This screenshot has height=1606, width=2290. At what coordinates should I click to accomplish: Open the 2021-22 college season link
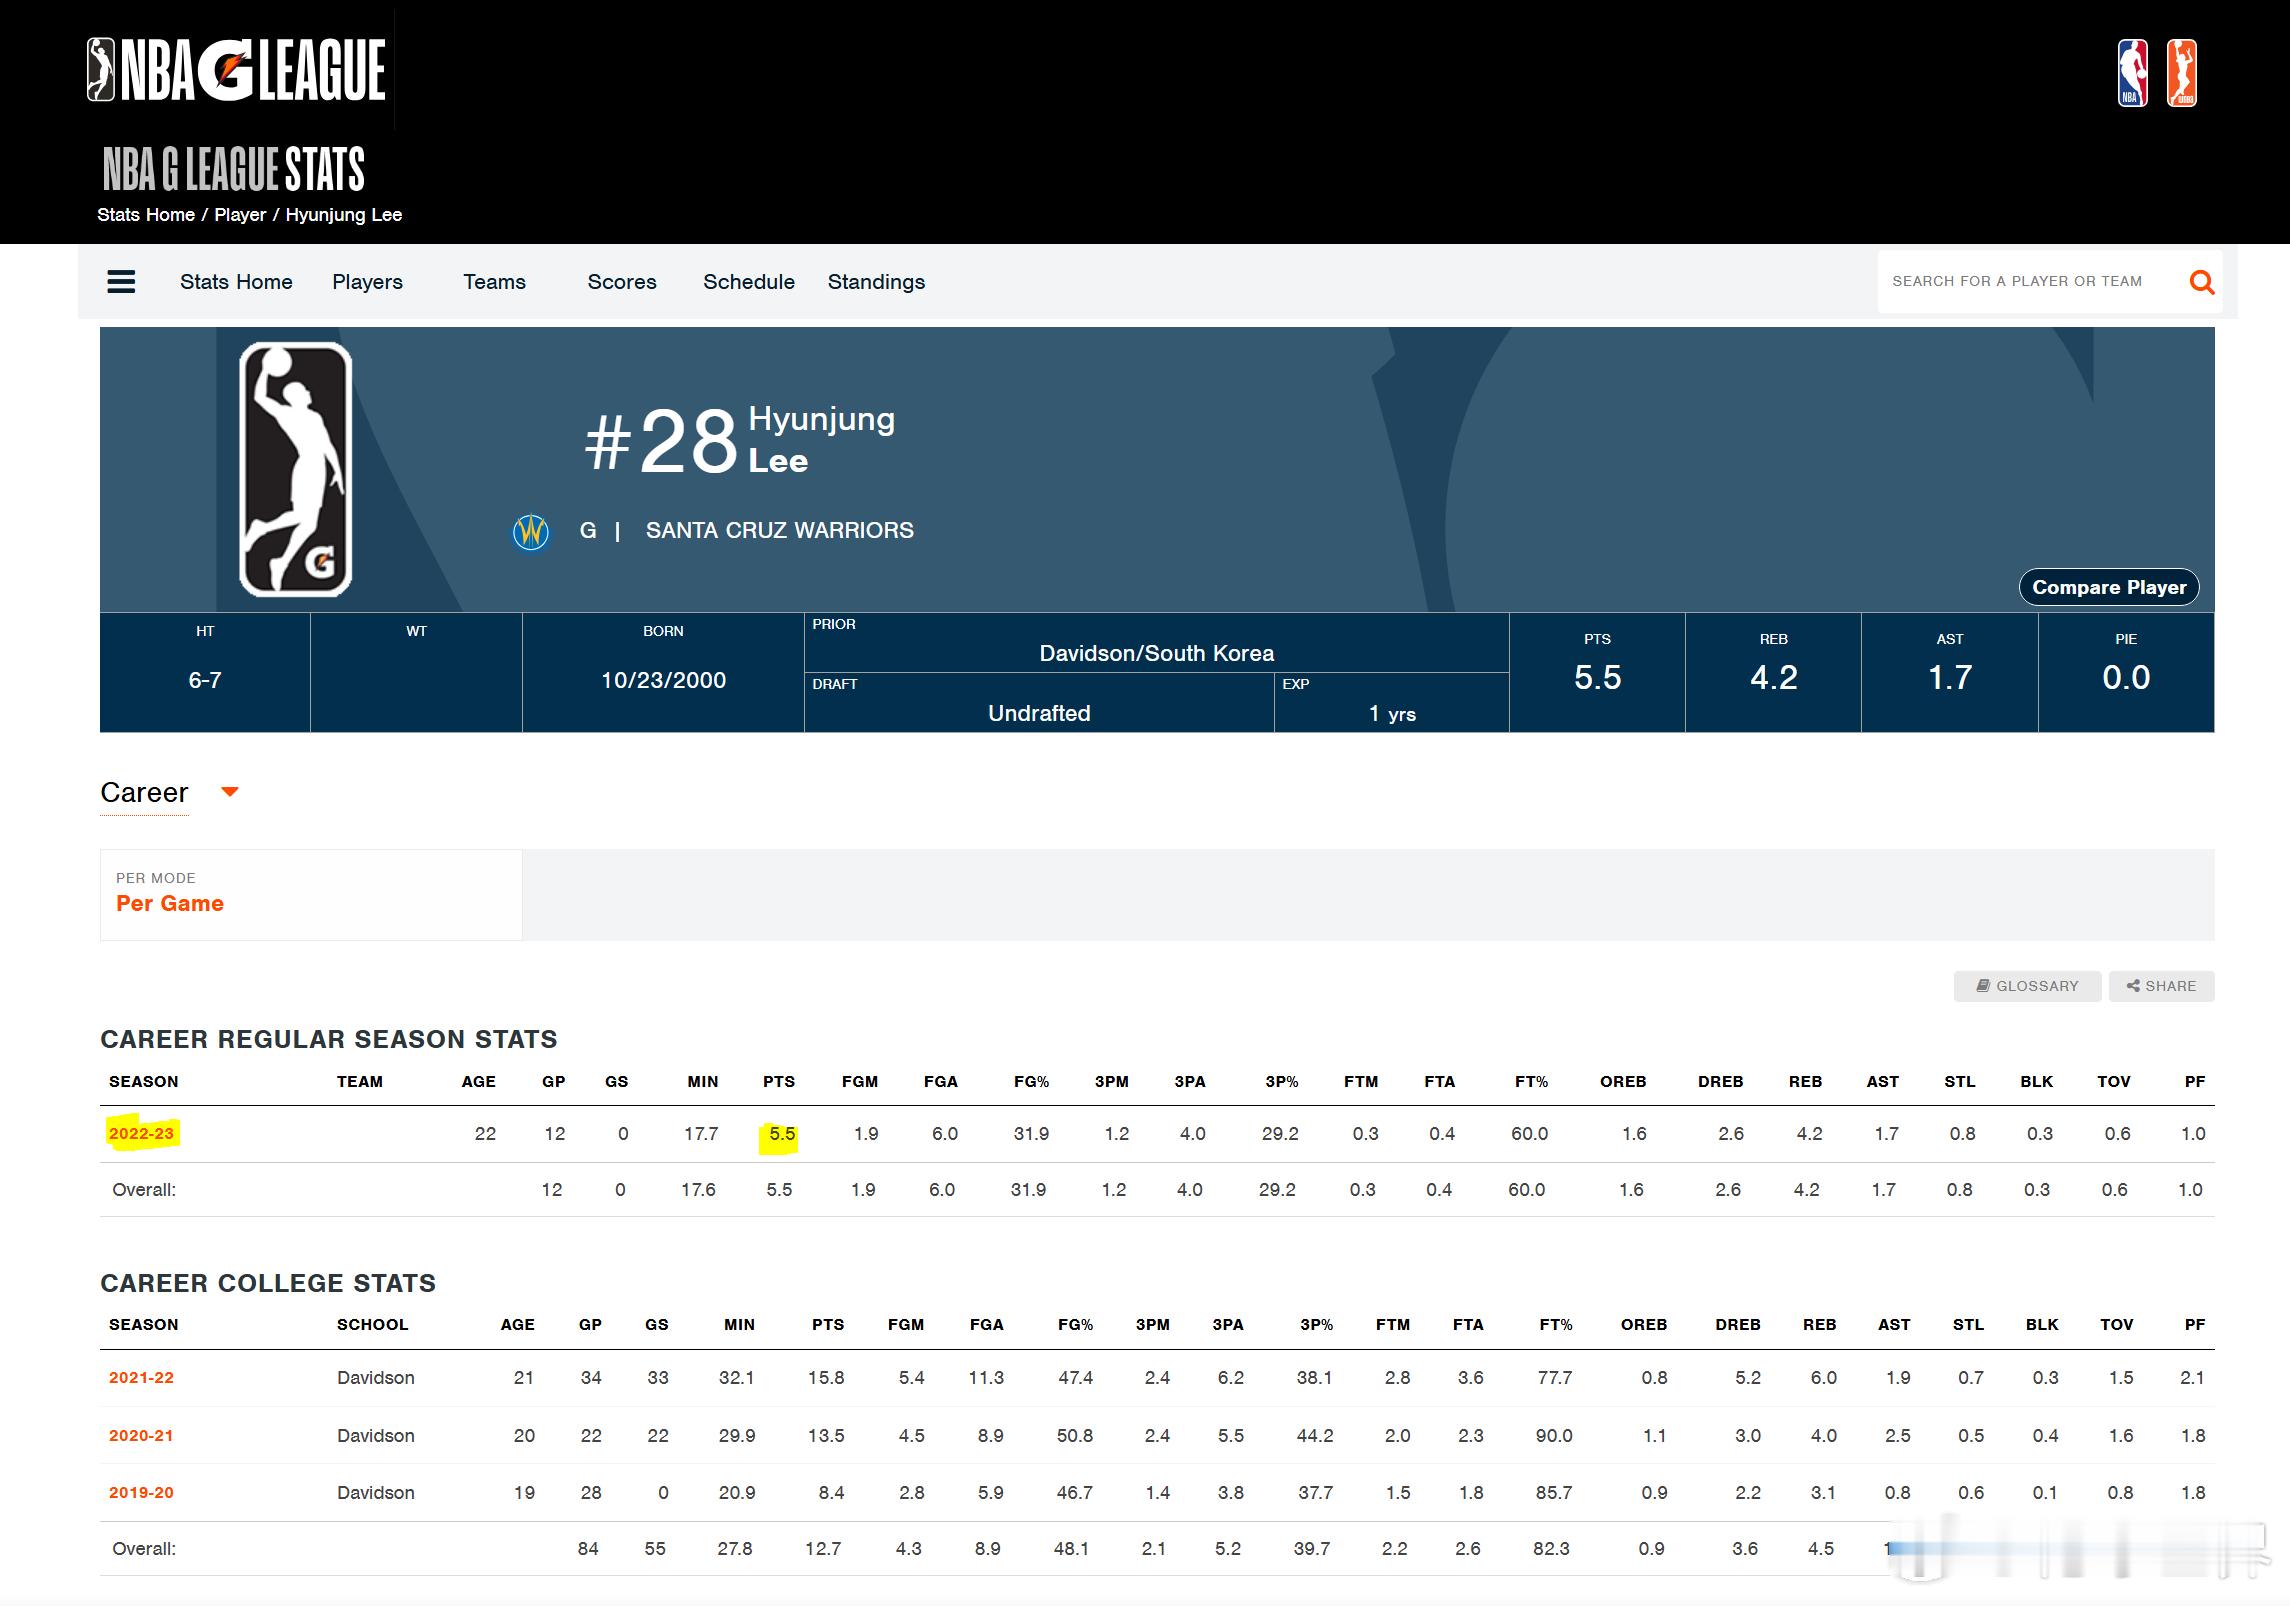[x=141, y=1377]
